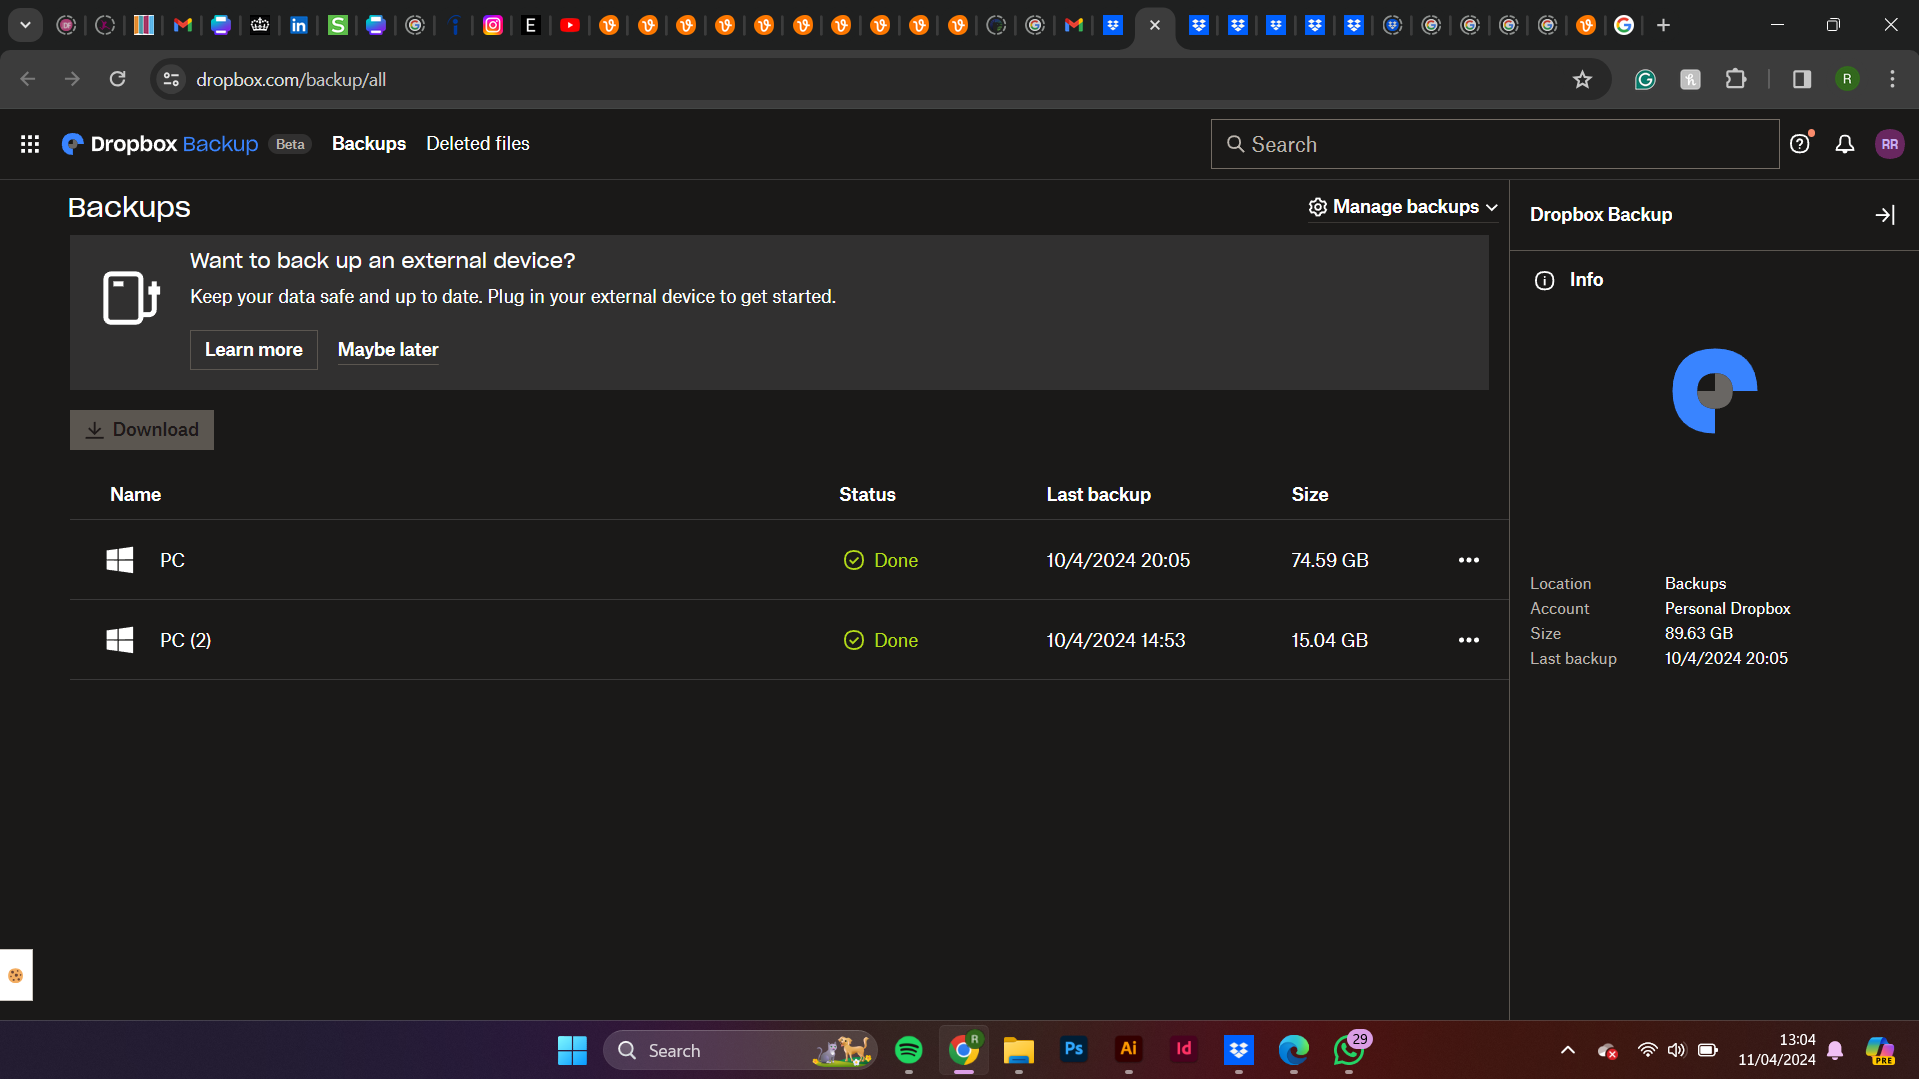Collapse the Dropbox Backup side panel

pyautogui.click(x=1885, y=215)
